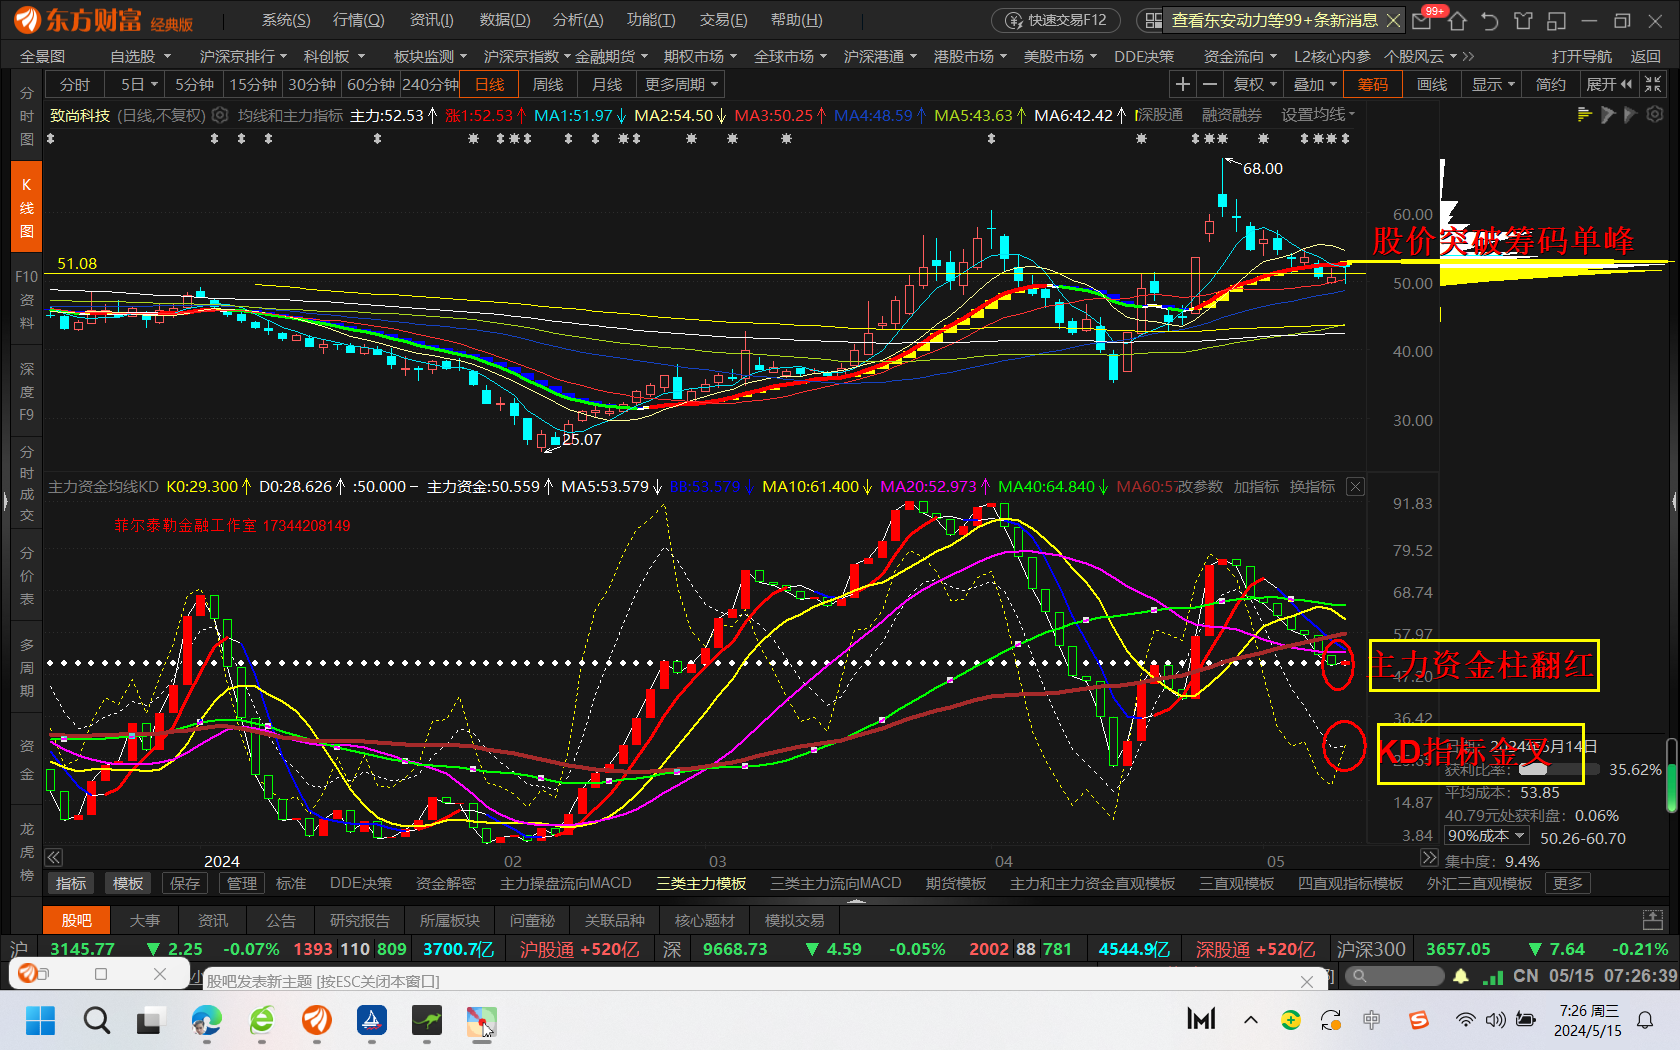Screen dimensions: 1680x1050
Task: Click the 三类主力流向MACD template
Action: pyautogui.click(x=835, y=884)
